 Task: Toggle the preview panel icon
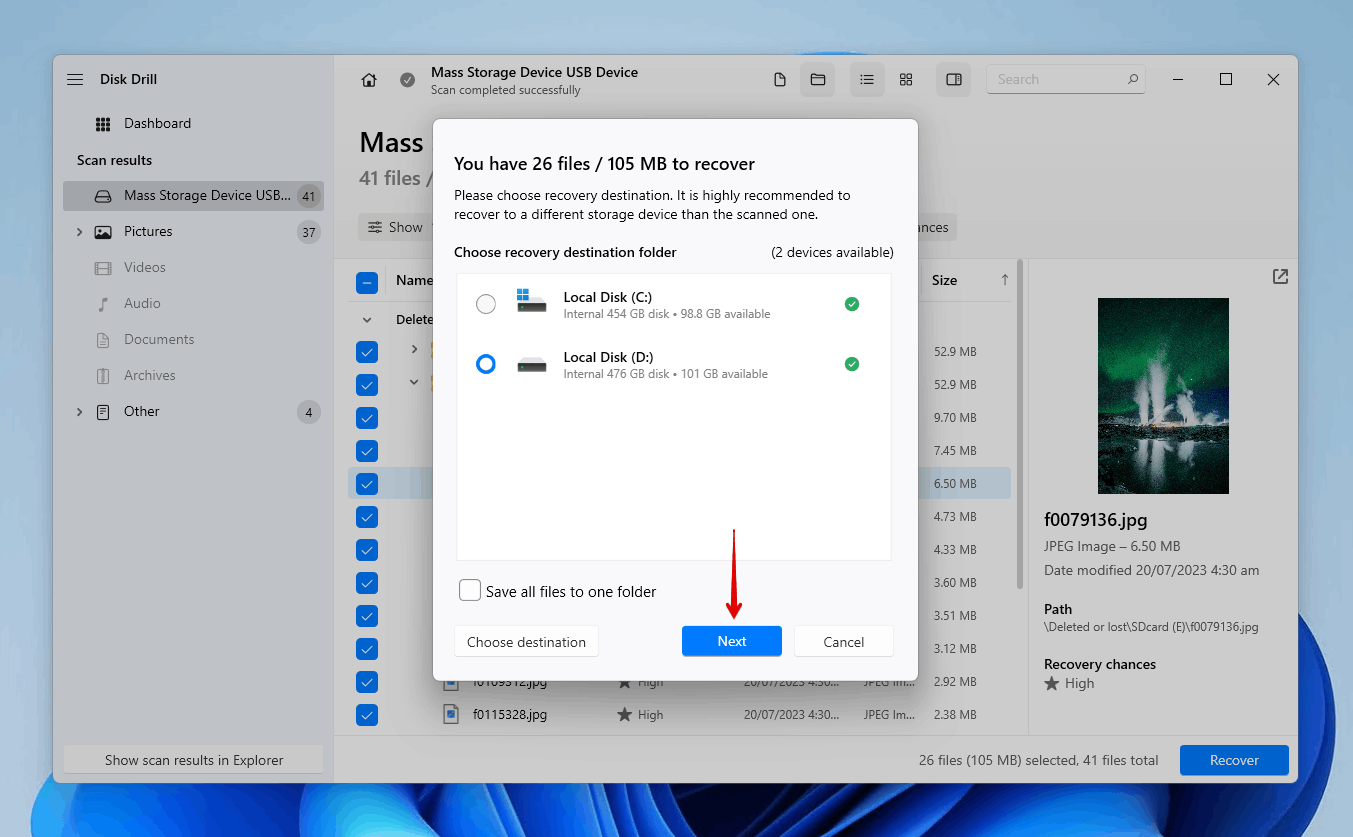pyautogui.click(x=954, y=80)
